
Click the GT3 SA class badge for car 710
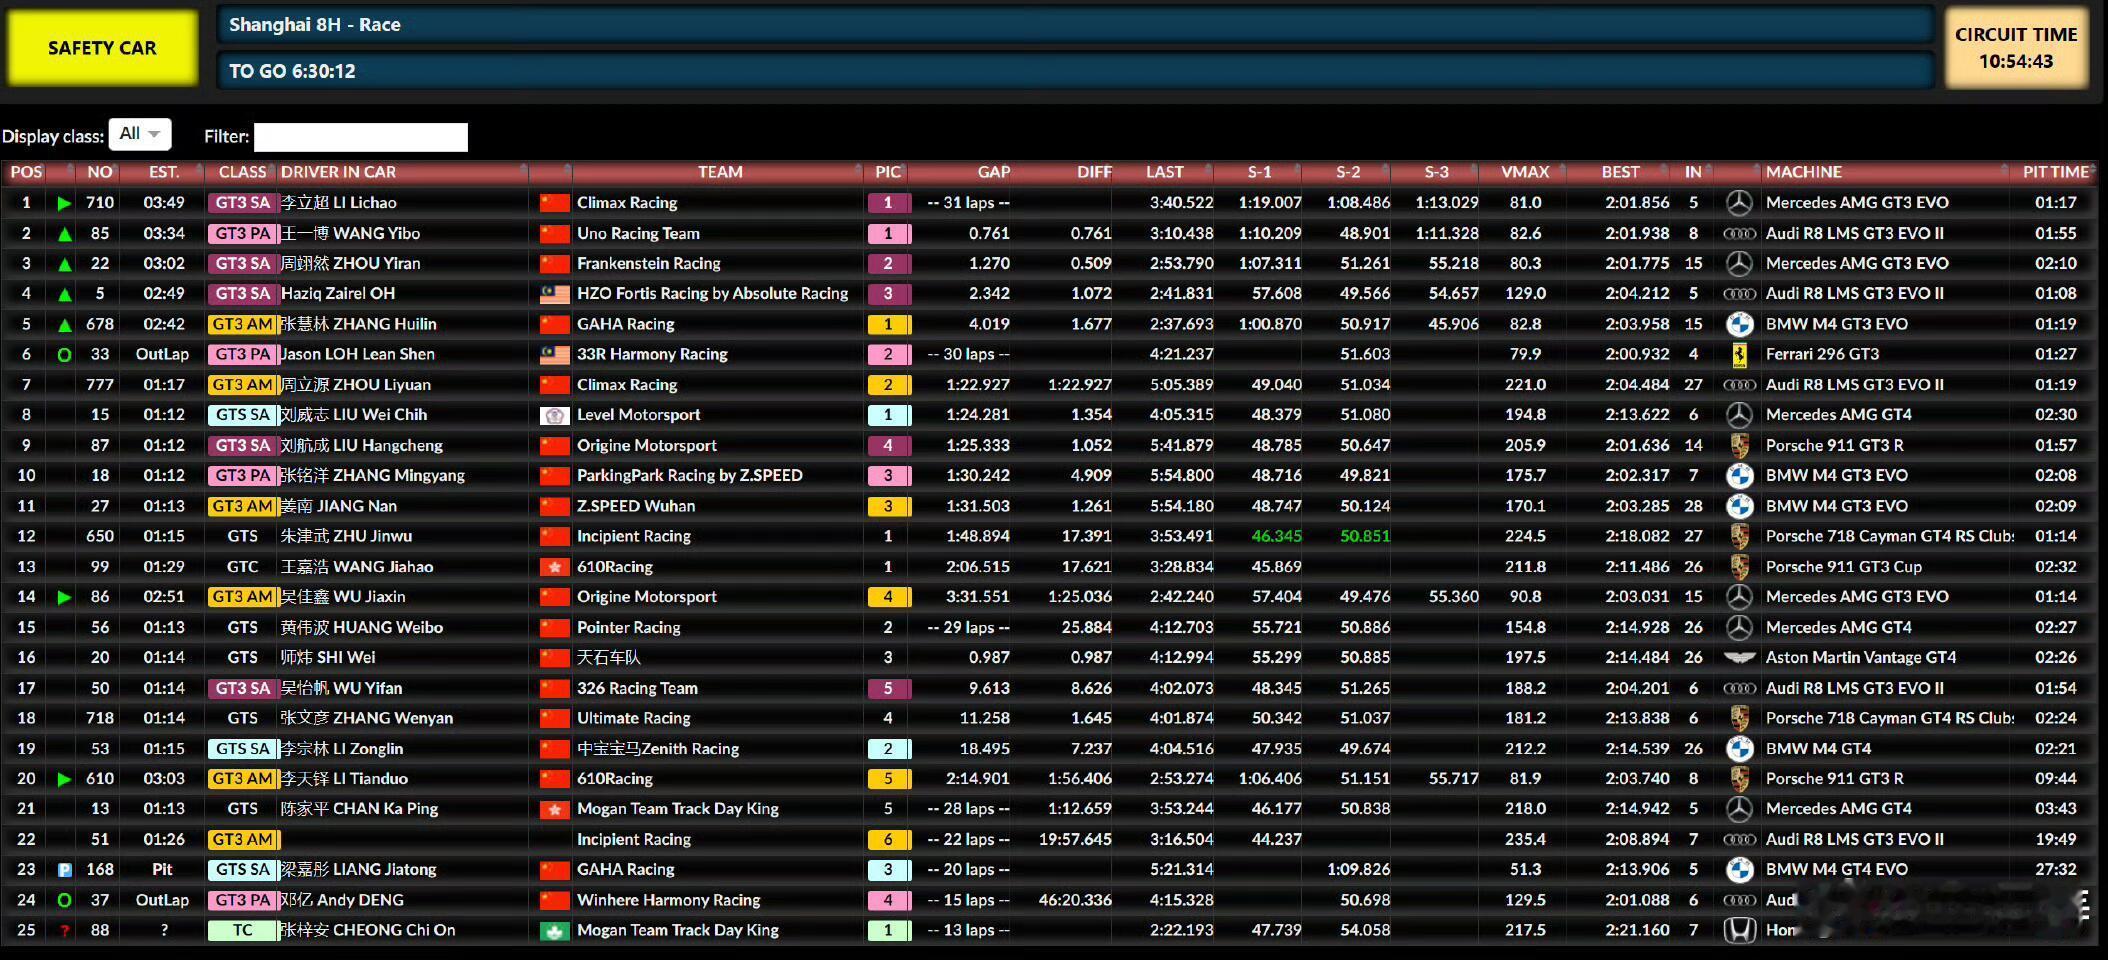pos(242,203)
